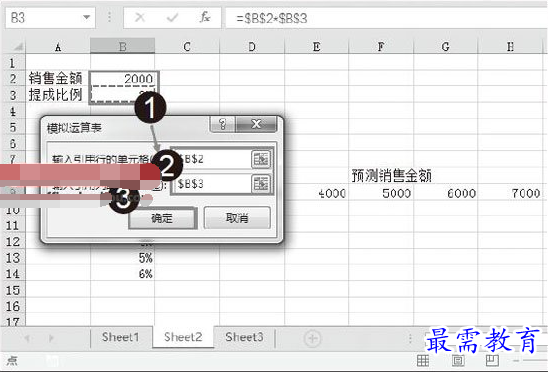This screenshot has height=372, width=548.
Task: Select row 5 header
Action: click(x=13, y=127)
